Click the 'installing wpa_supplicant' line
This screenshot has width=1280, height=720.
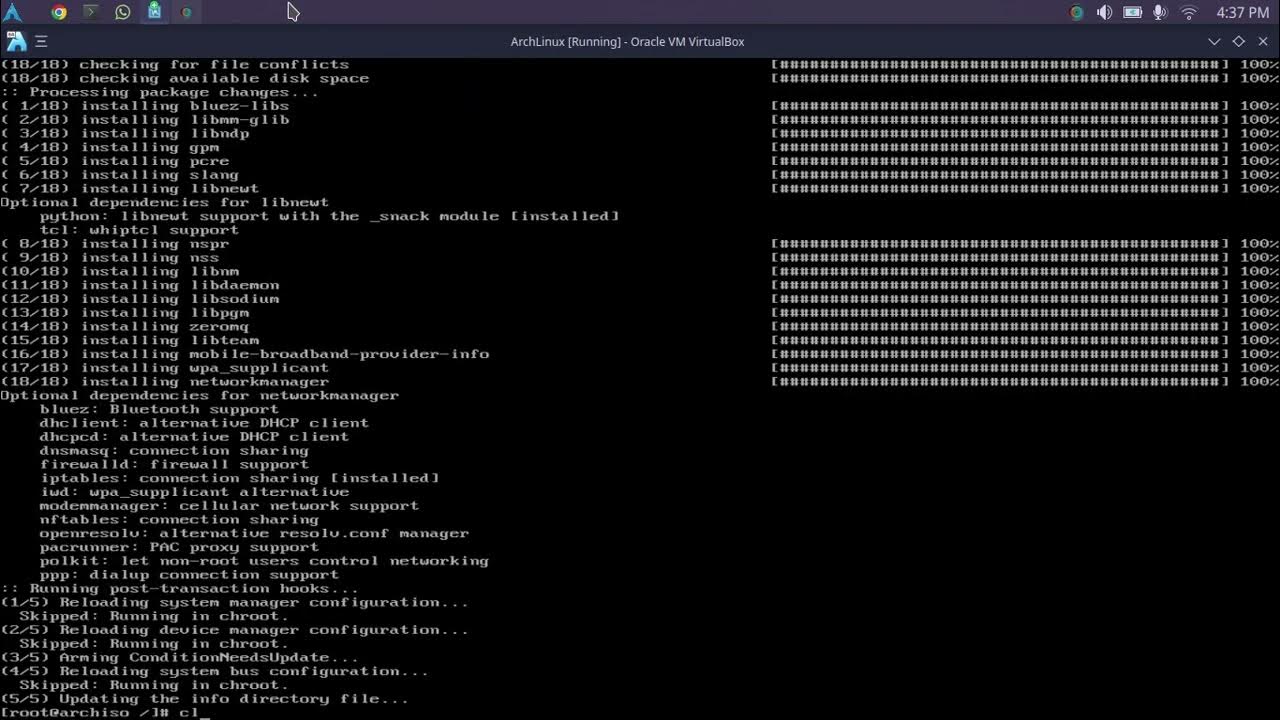pyautogui.click(x=165, y=368)
